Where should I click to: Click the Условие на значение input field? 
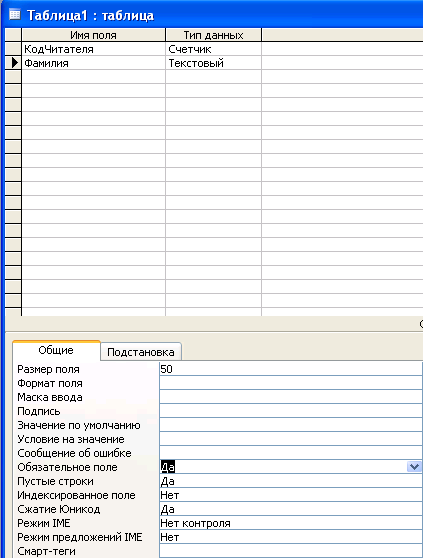point(291,439)
